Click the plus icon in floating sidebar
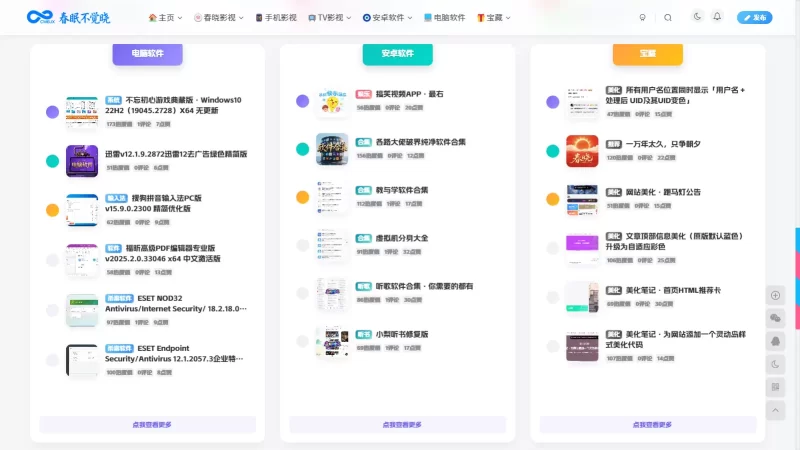800x450 pixels. 776,295
